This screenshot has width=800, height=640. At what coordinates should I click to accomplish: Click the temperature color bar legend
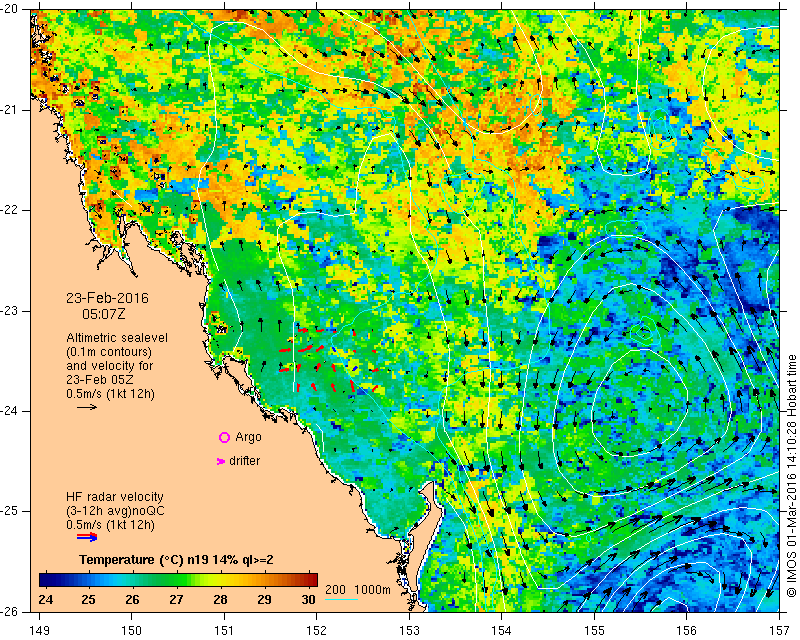[x=178, y=580]
